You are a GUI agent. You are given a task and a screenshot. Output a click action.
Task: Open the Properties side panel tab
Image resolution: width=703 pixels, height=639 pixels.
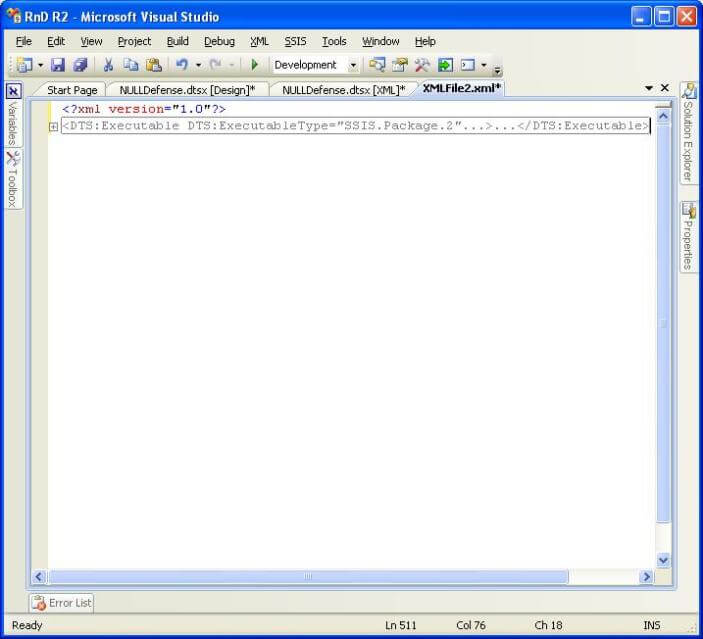[x=688, y=236]
